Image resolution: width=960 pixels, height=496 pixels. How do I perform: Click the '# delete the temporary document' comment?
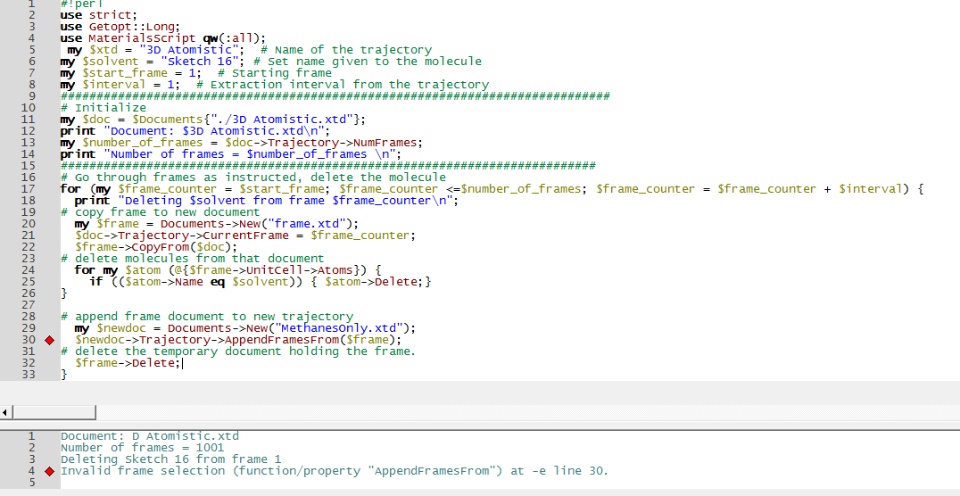238,351
